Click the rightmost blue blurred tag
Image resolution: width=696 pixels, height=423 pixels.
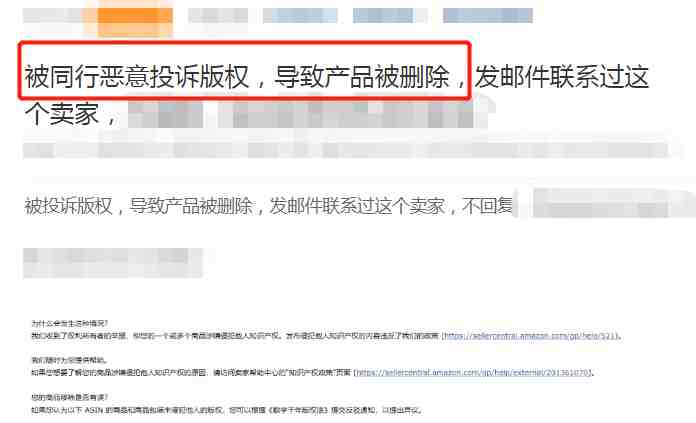pos(488,16)
